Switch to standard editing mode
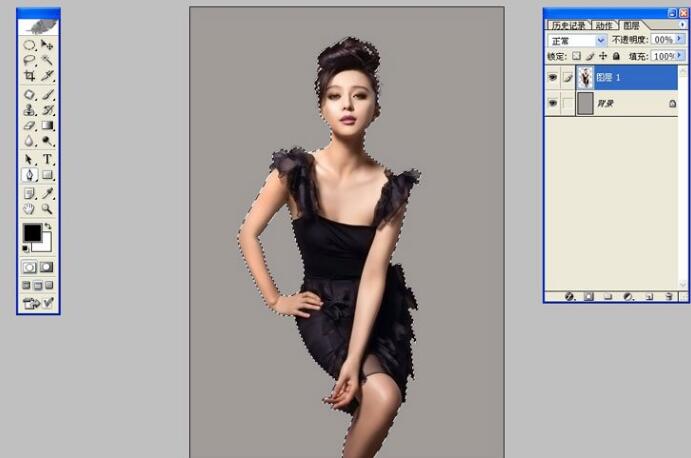Viewport: 691px width, 458px height. [30, 267]
